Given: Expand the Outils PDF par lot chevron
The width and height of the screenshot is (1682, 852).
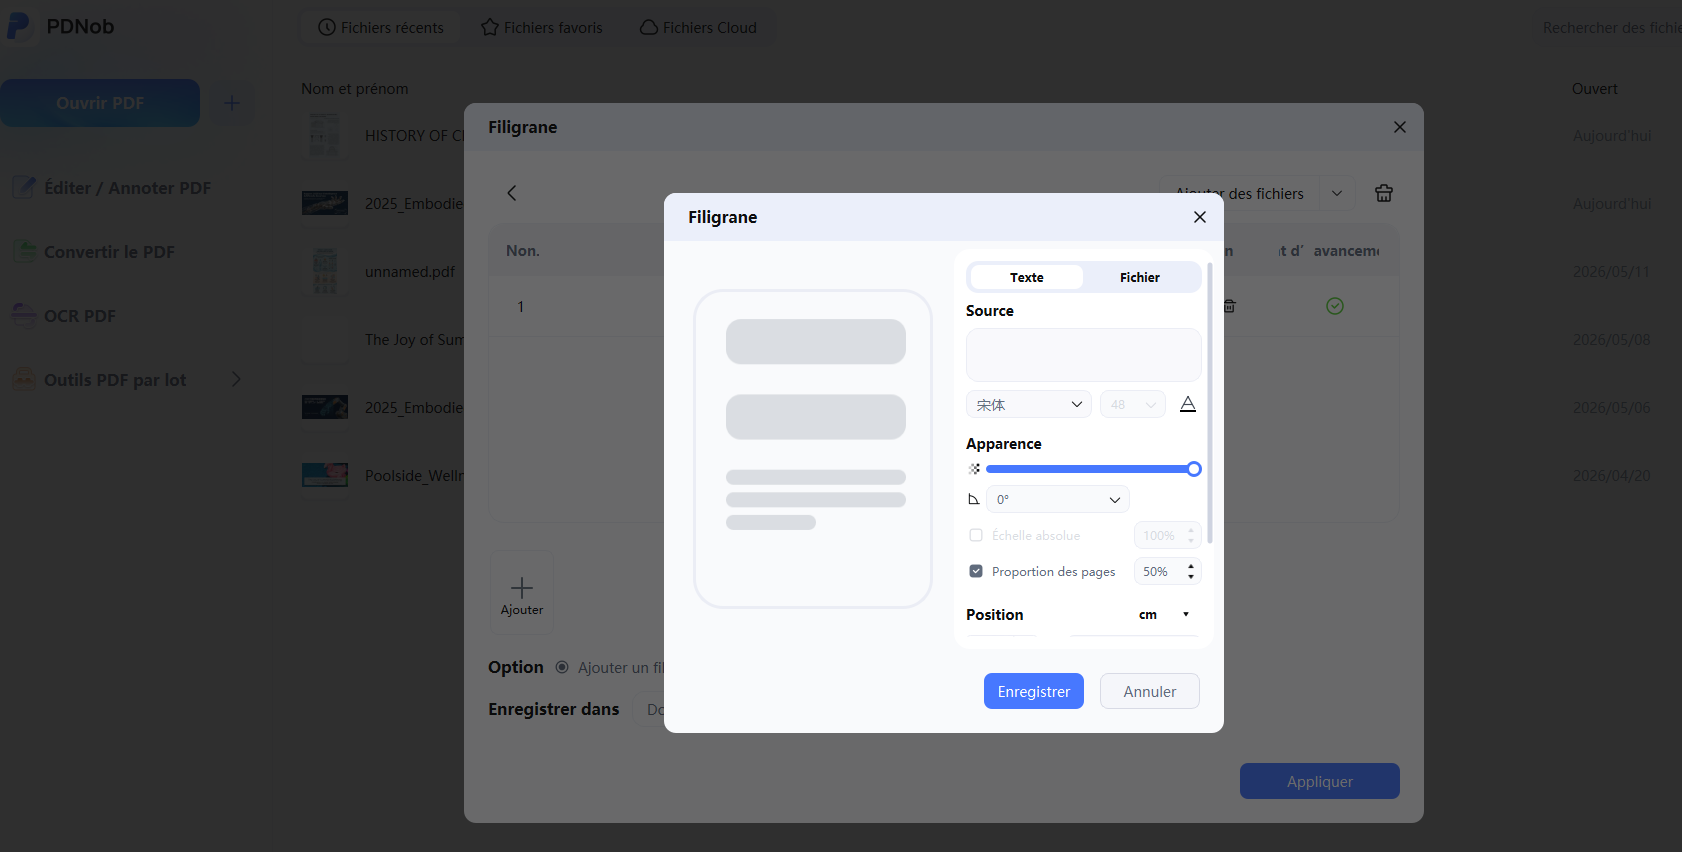Looking at the screenshot, I should [236, 379].
